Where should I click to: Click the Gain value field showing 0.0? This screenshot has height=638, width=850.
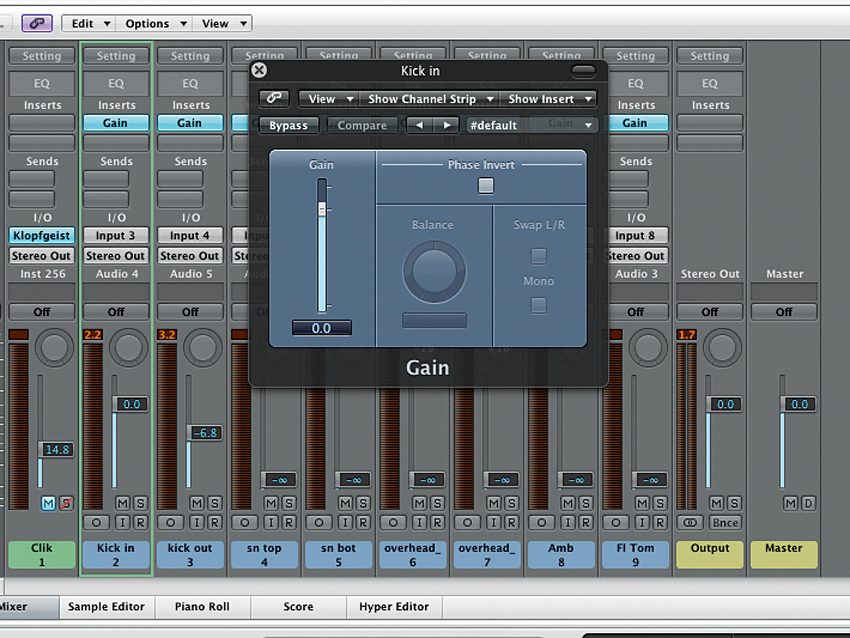pos(322,328)
